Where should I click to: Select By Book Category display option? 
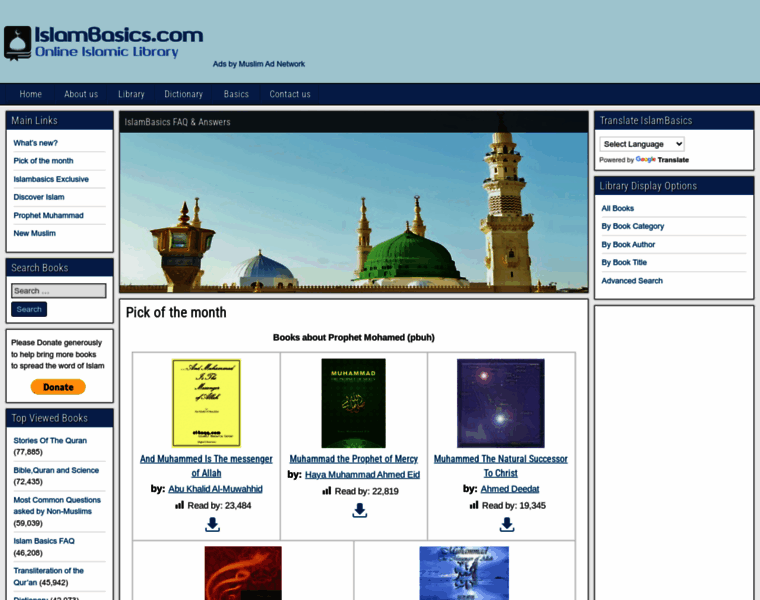point(632,226)
